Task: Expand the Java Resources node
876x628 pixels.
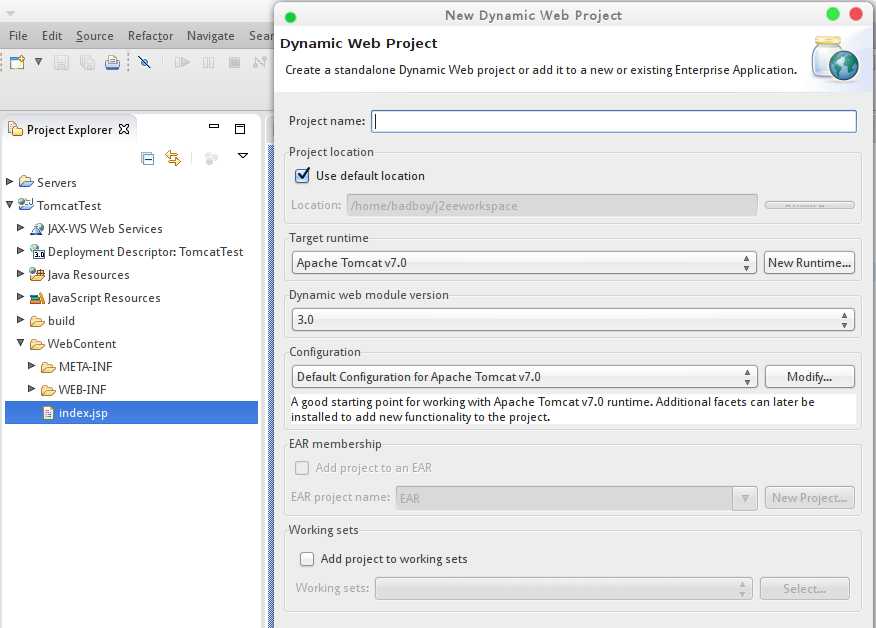Action: tap(21, 273)
